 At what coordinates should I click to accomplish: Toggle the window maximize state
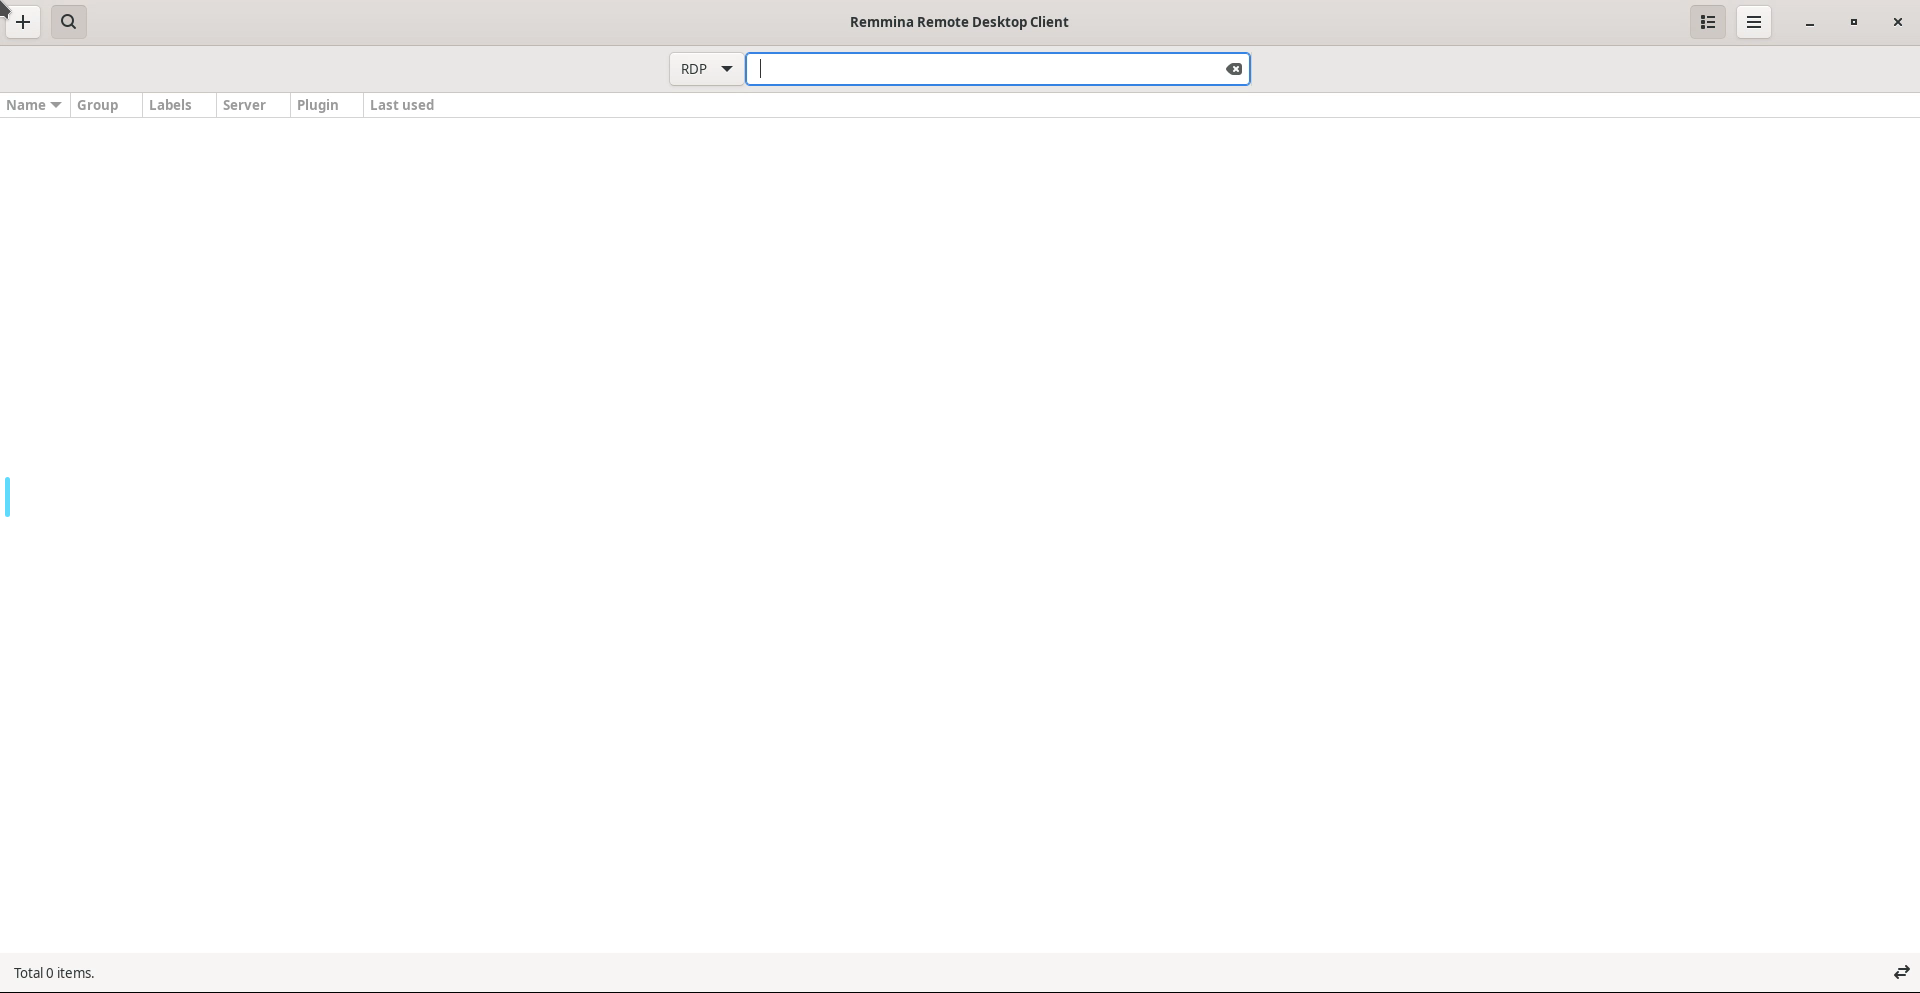pyautogui.click(x=1853, y=21)
